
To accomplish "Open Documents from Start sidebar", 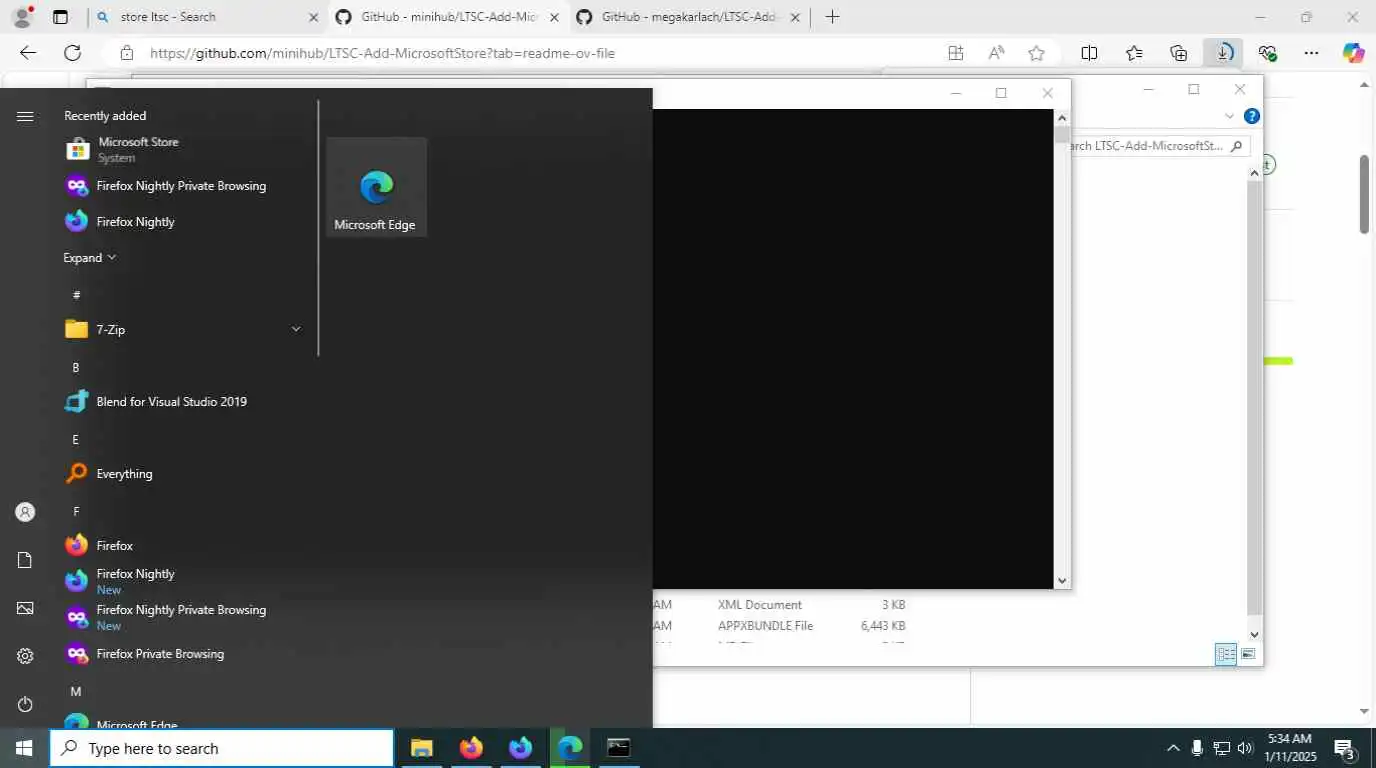I will 25,560.
